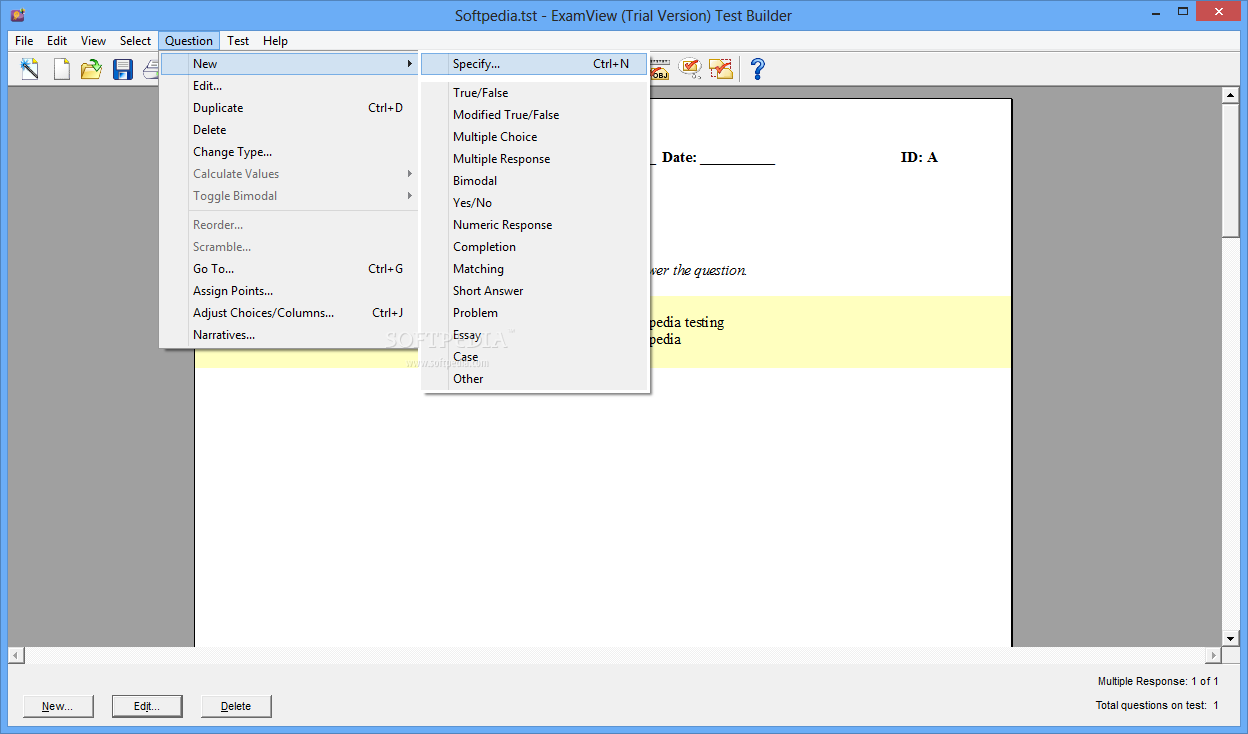This screenshot has width=1248, height=734.
Task: Select Go To... menu entry
Action: tap(289, 269)
